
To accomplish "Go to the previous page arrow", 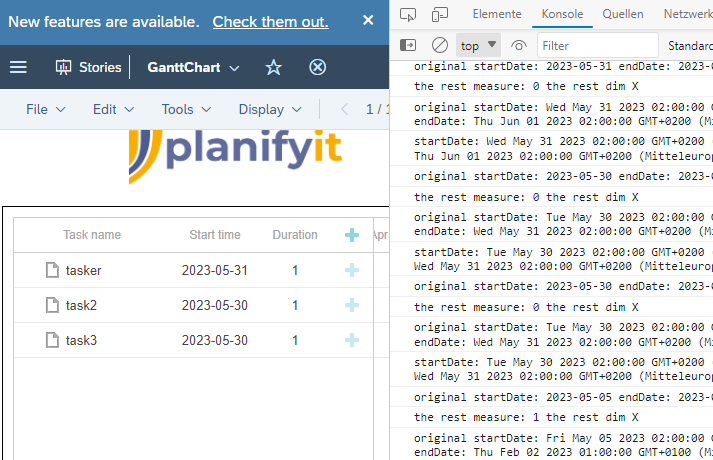I will (x=345, y=110).
